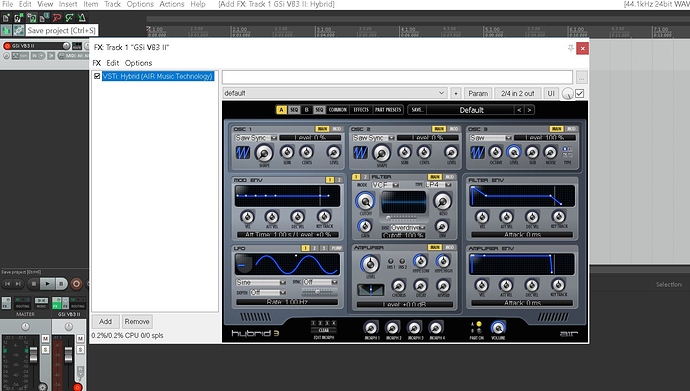The width and height of the screenshot is (690, 391).
Task: Click the Master volume fader in mixer
Action: [33, 354]
